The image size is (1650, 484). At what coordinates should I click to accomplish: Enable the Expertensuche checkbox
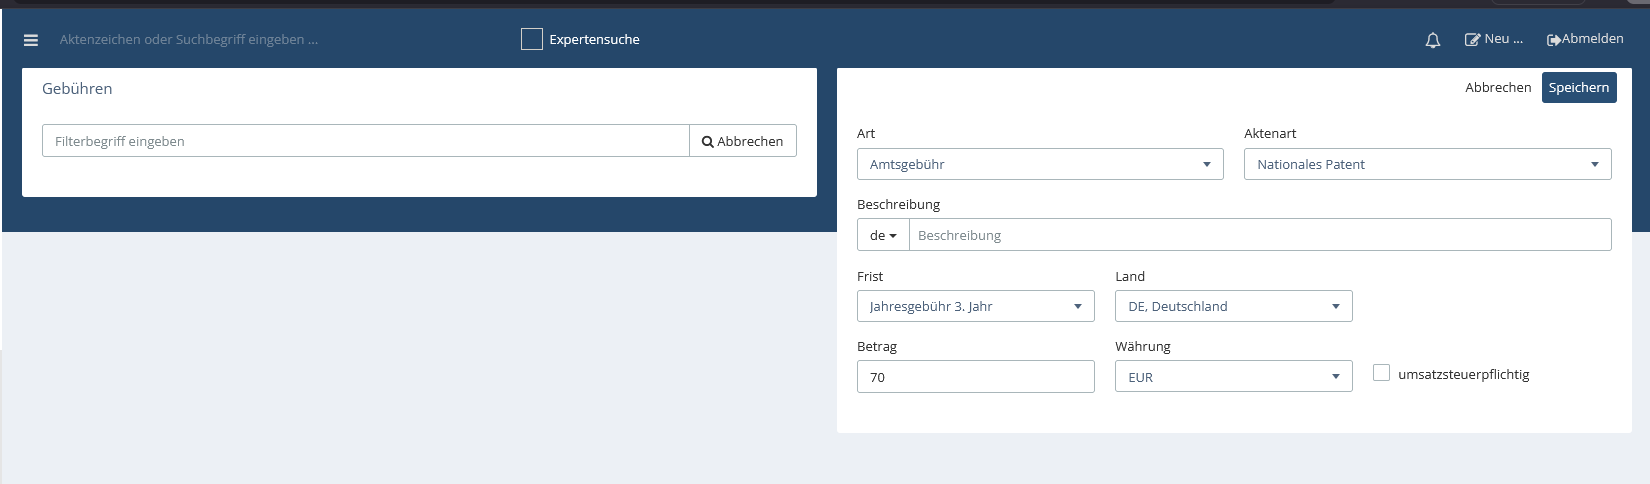(x=532, y=39)
